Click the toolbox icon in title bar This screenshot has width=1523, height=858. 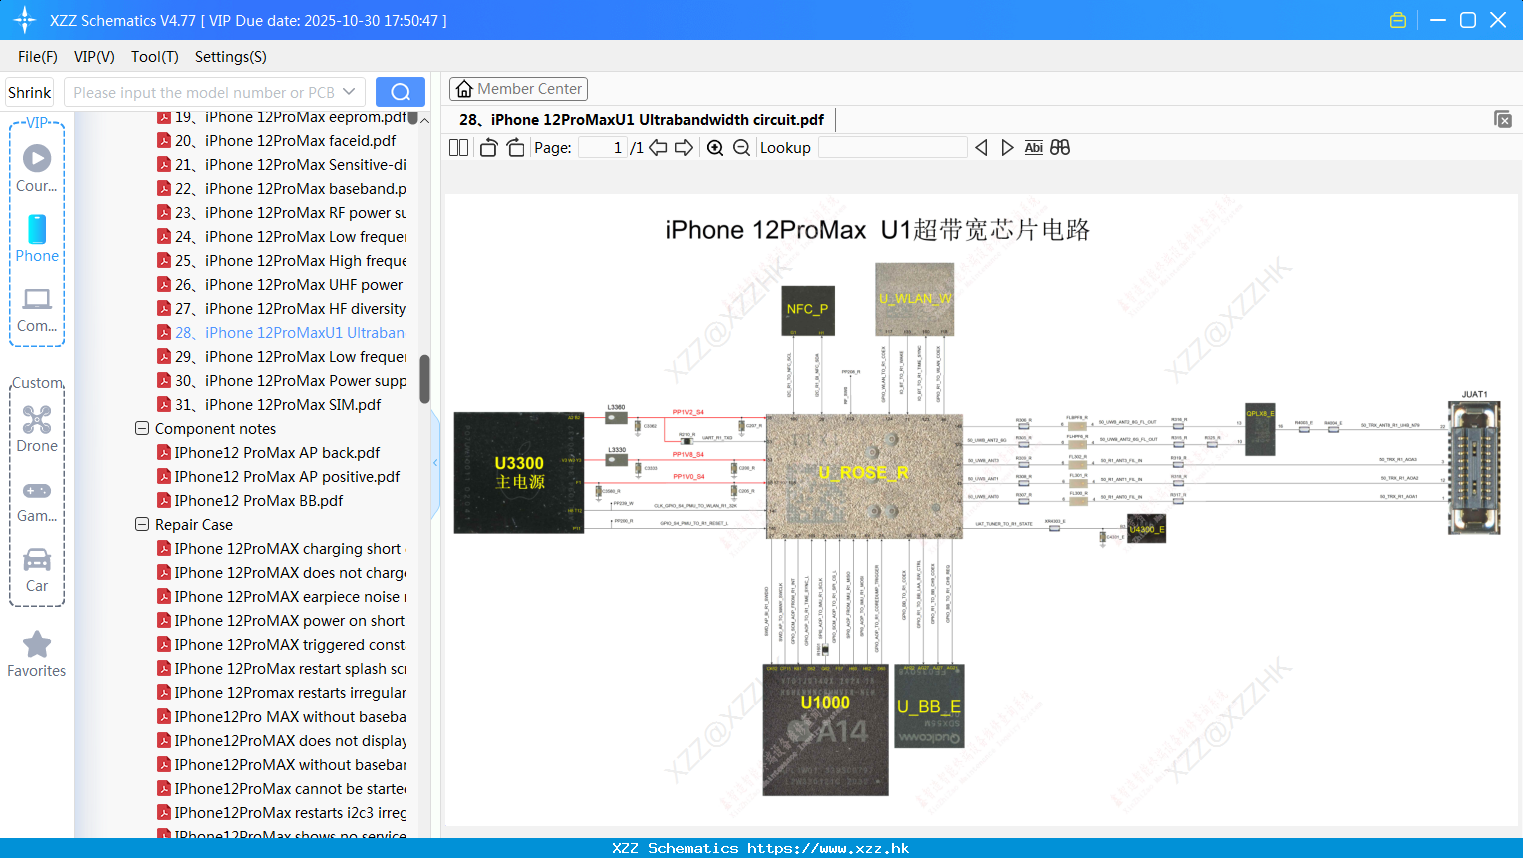(1398, 20)
